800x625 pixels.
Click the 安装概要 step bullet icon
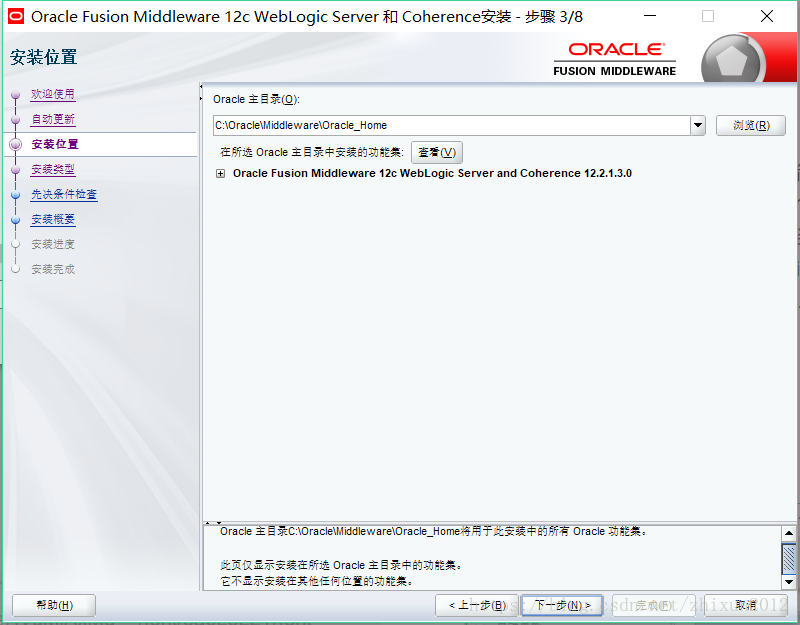click(x=15, y=219)
